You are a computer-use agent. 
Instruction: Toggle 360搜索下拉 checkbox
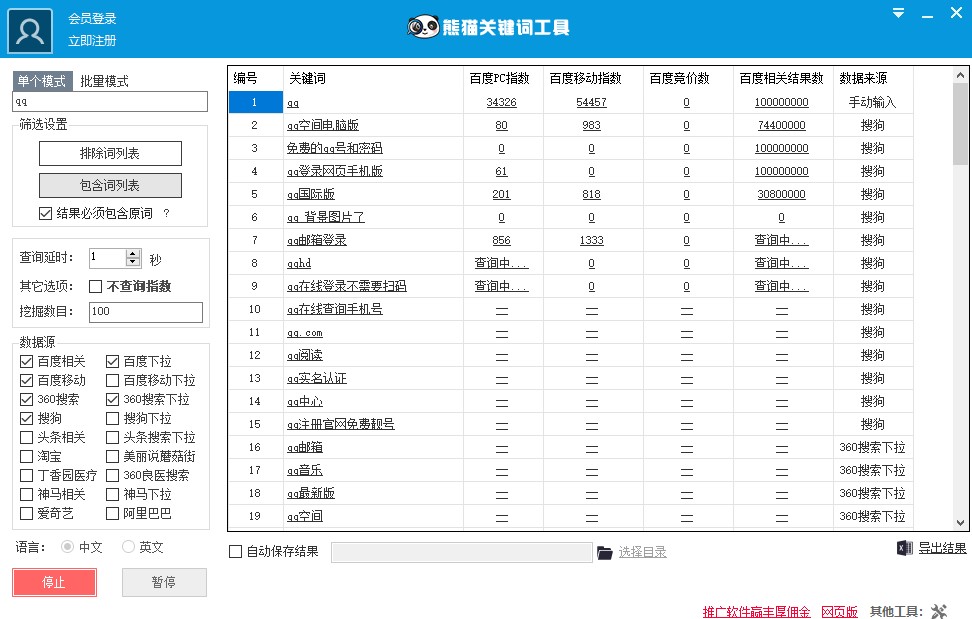tap(112, 399)
